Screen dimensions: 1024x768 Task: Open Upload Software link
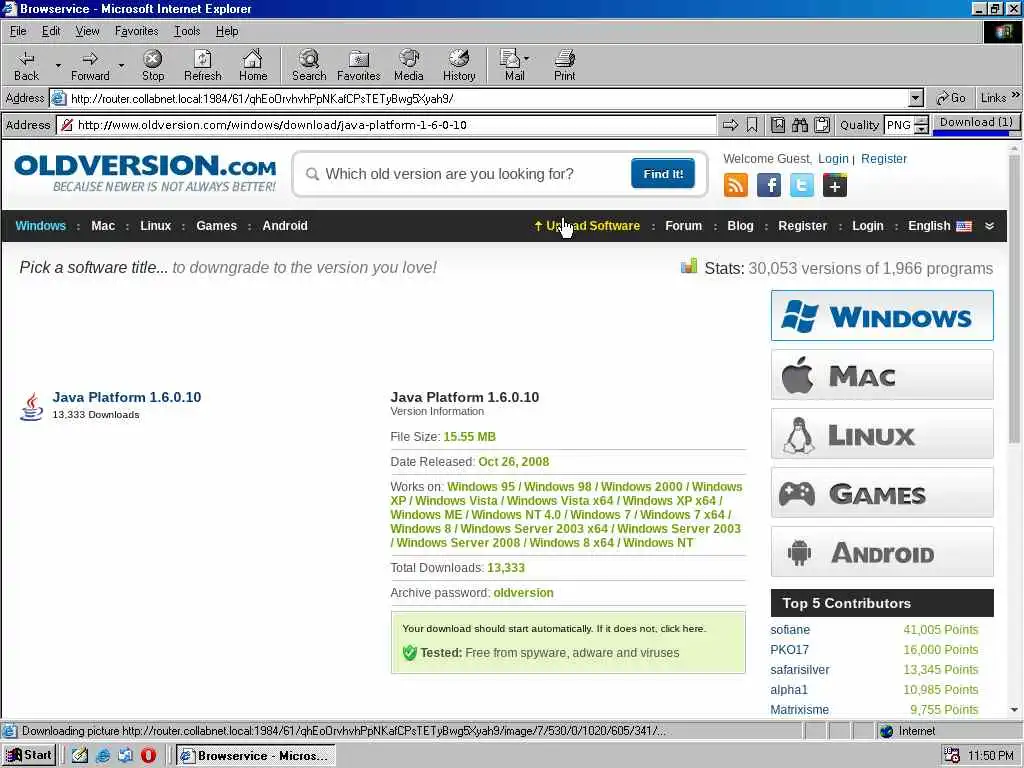click(586, 226)
